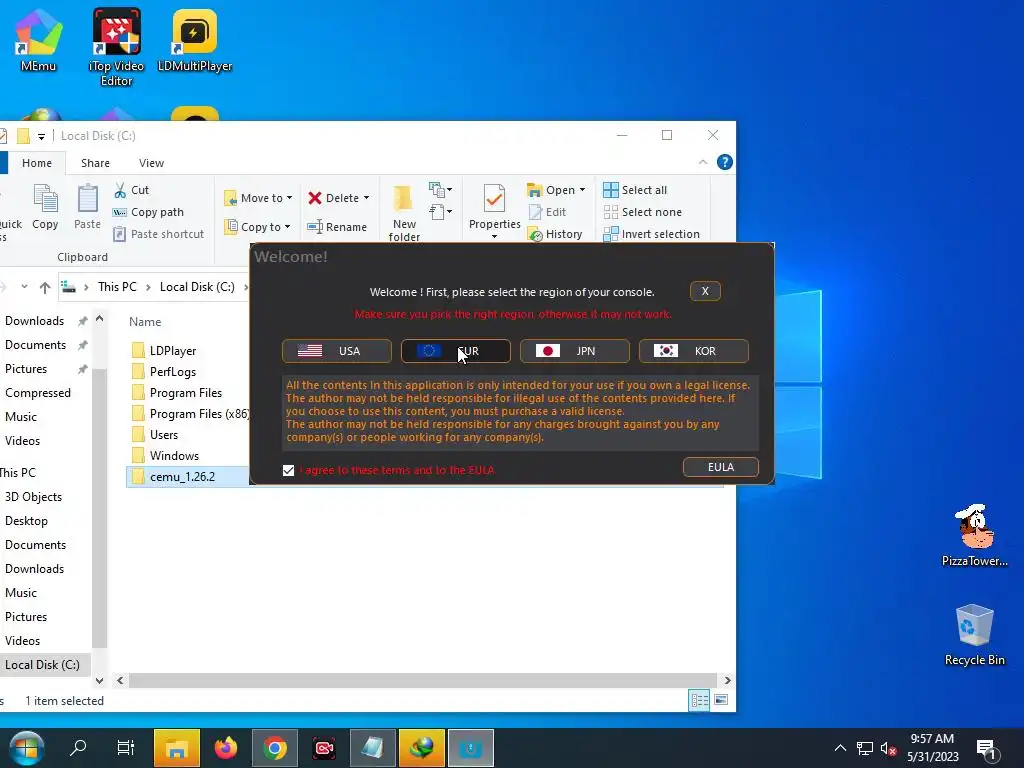Click the Name column header
Image resolution: width=1024 pixels, height=768 pixels.
(x=145, y=321)
